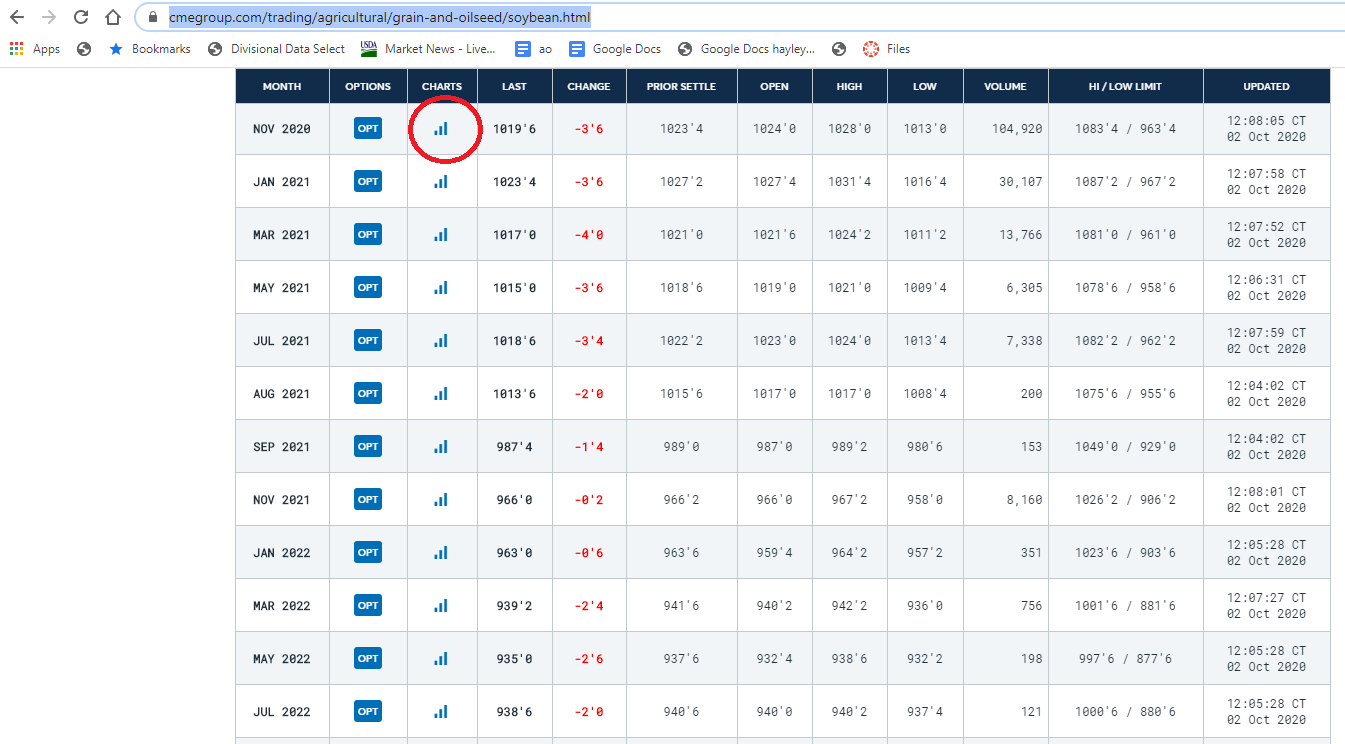This screenshot has width=1345, height=744.
Task: Click OPT button for NOV 2021
Action: click(x=368, y=499)
